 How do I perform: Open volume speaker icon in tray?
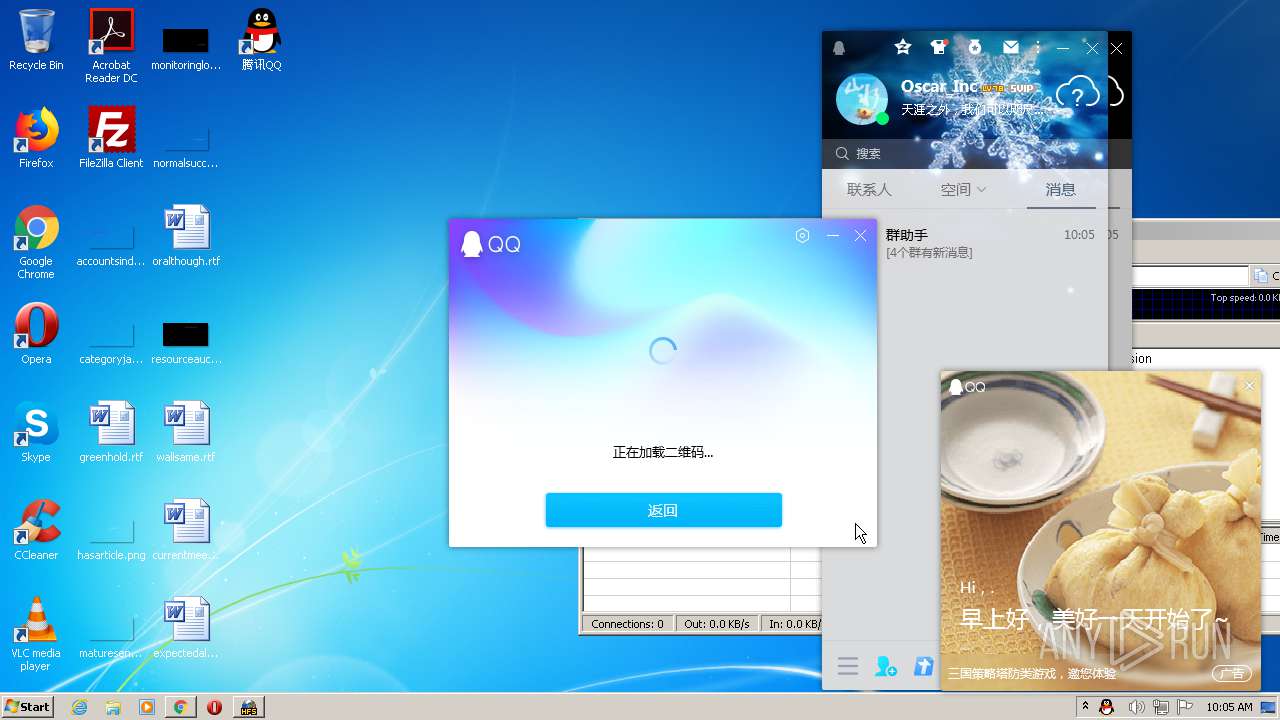pos(1136,707)
